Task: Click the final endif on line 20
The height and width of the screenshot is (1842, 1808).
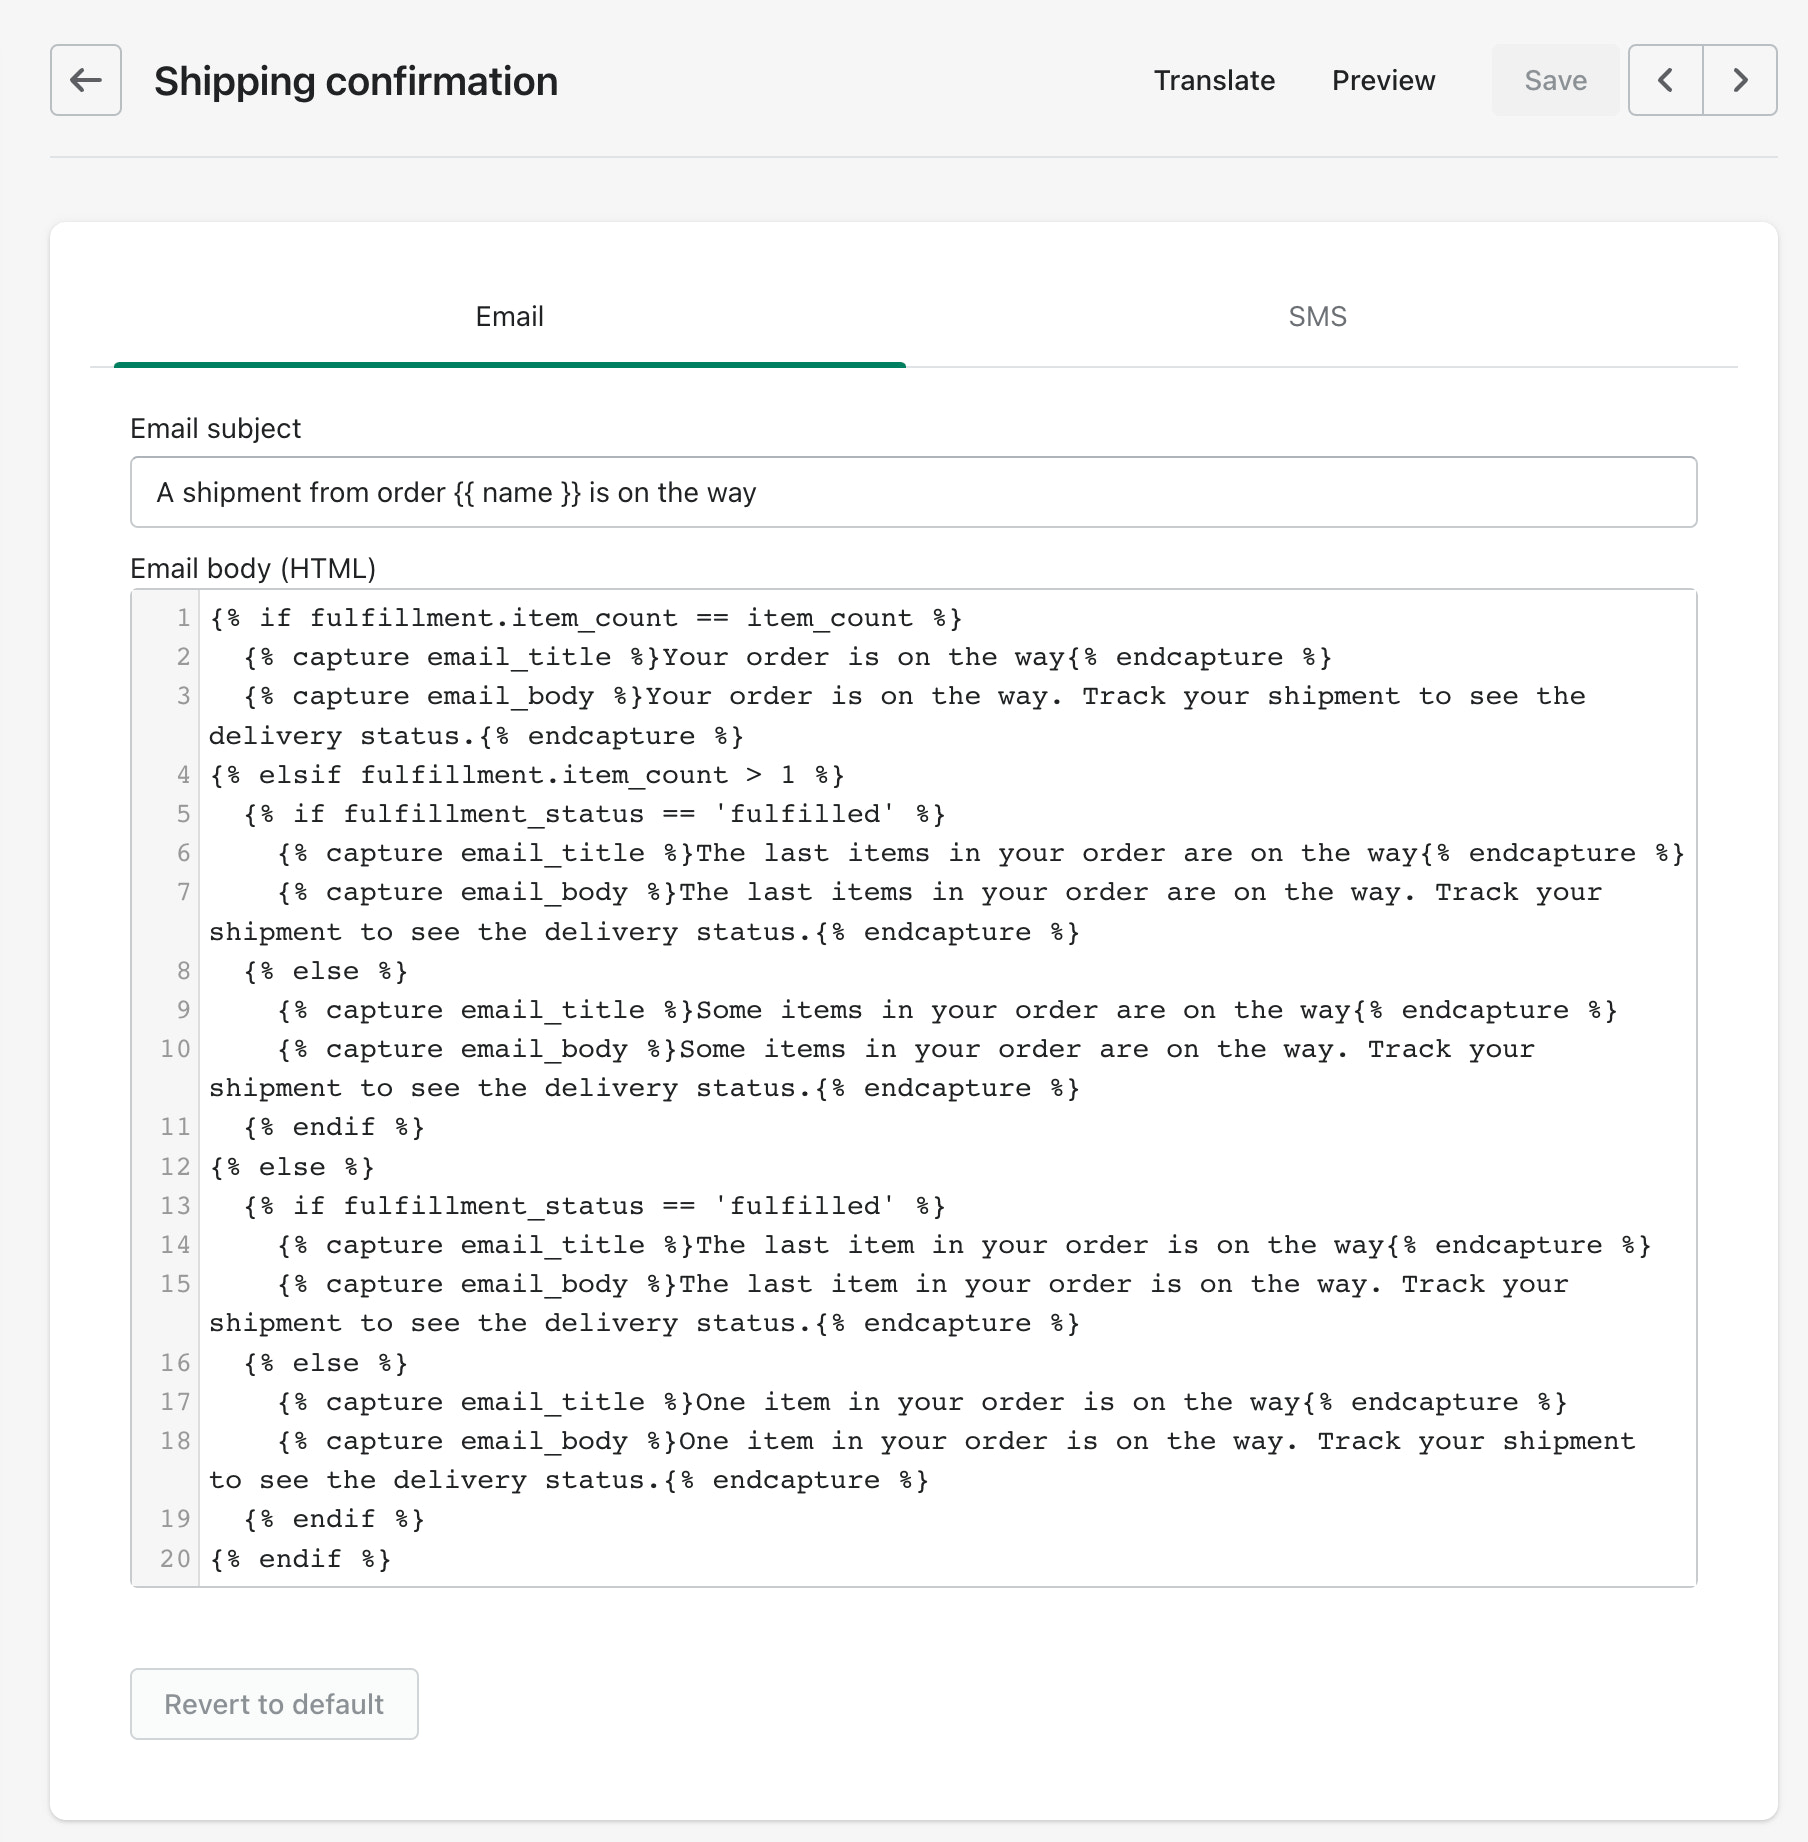Action: [300, 1558]
